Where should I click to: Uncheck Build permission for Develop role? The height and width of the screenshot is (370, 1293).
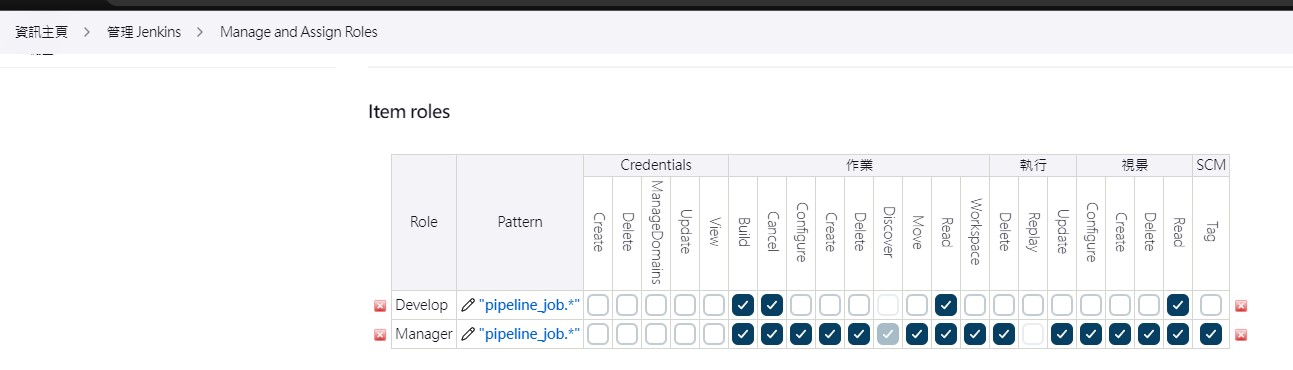[742, 305]
